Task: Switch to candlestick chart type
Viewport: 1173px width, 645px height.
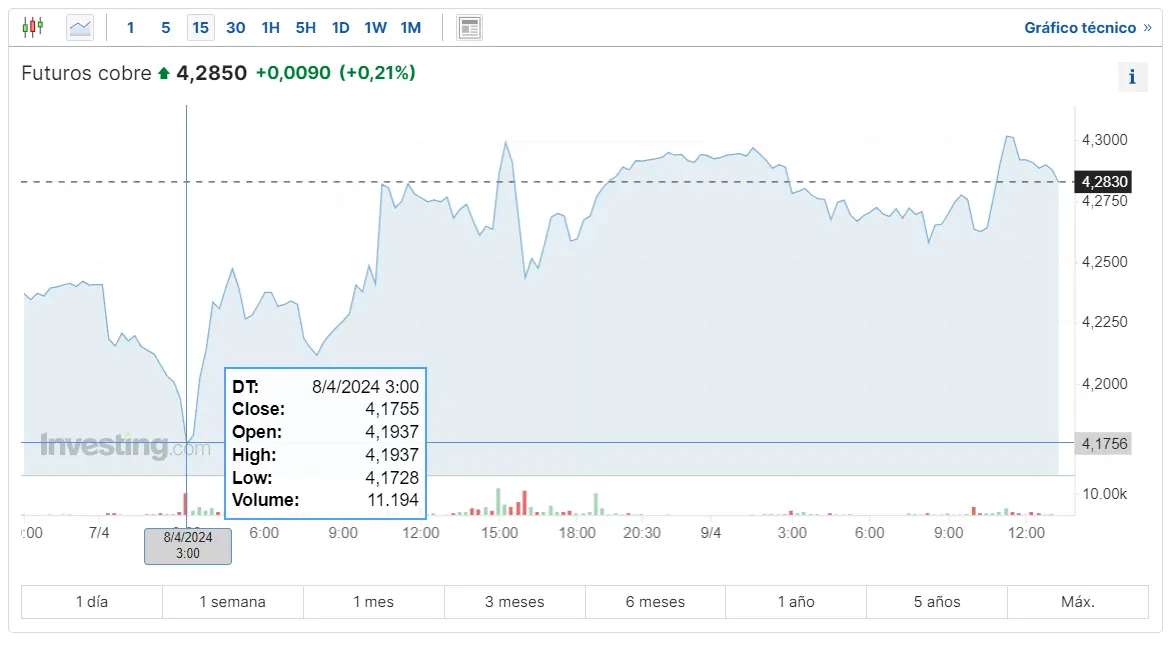Action: tap(33, 27)
